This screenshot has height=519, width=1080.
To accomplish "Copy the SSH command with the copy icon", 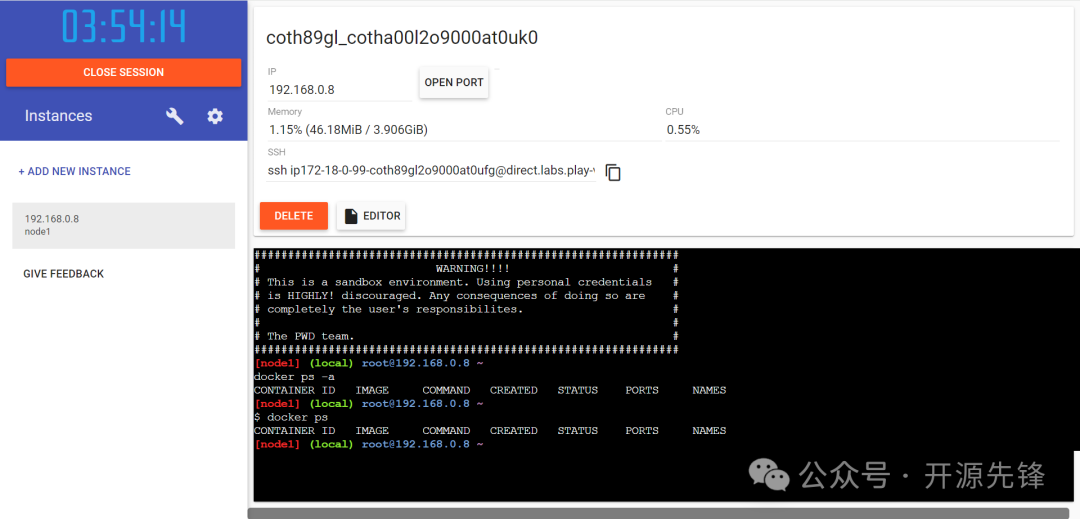I will pyautogui.click(x=613, y=172).
